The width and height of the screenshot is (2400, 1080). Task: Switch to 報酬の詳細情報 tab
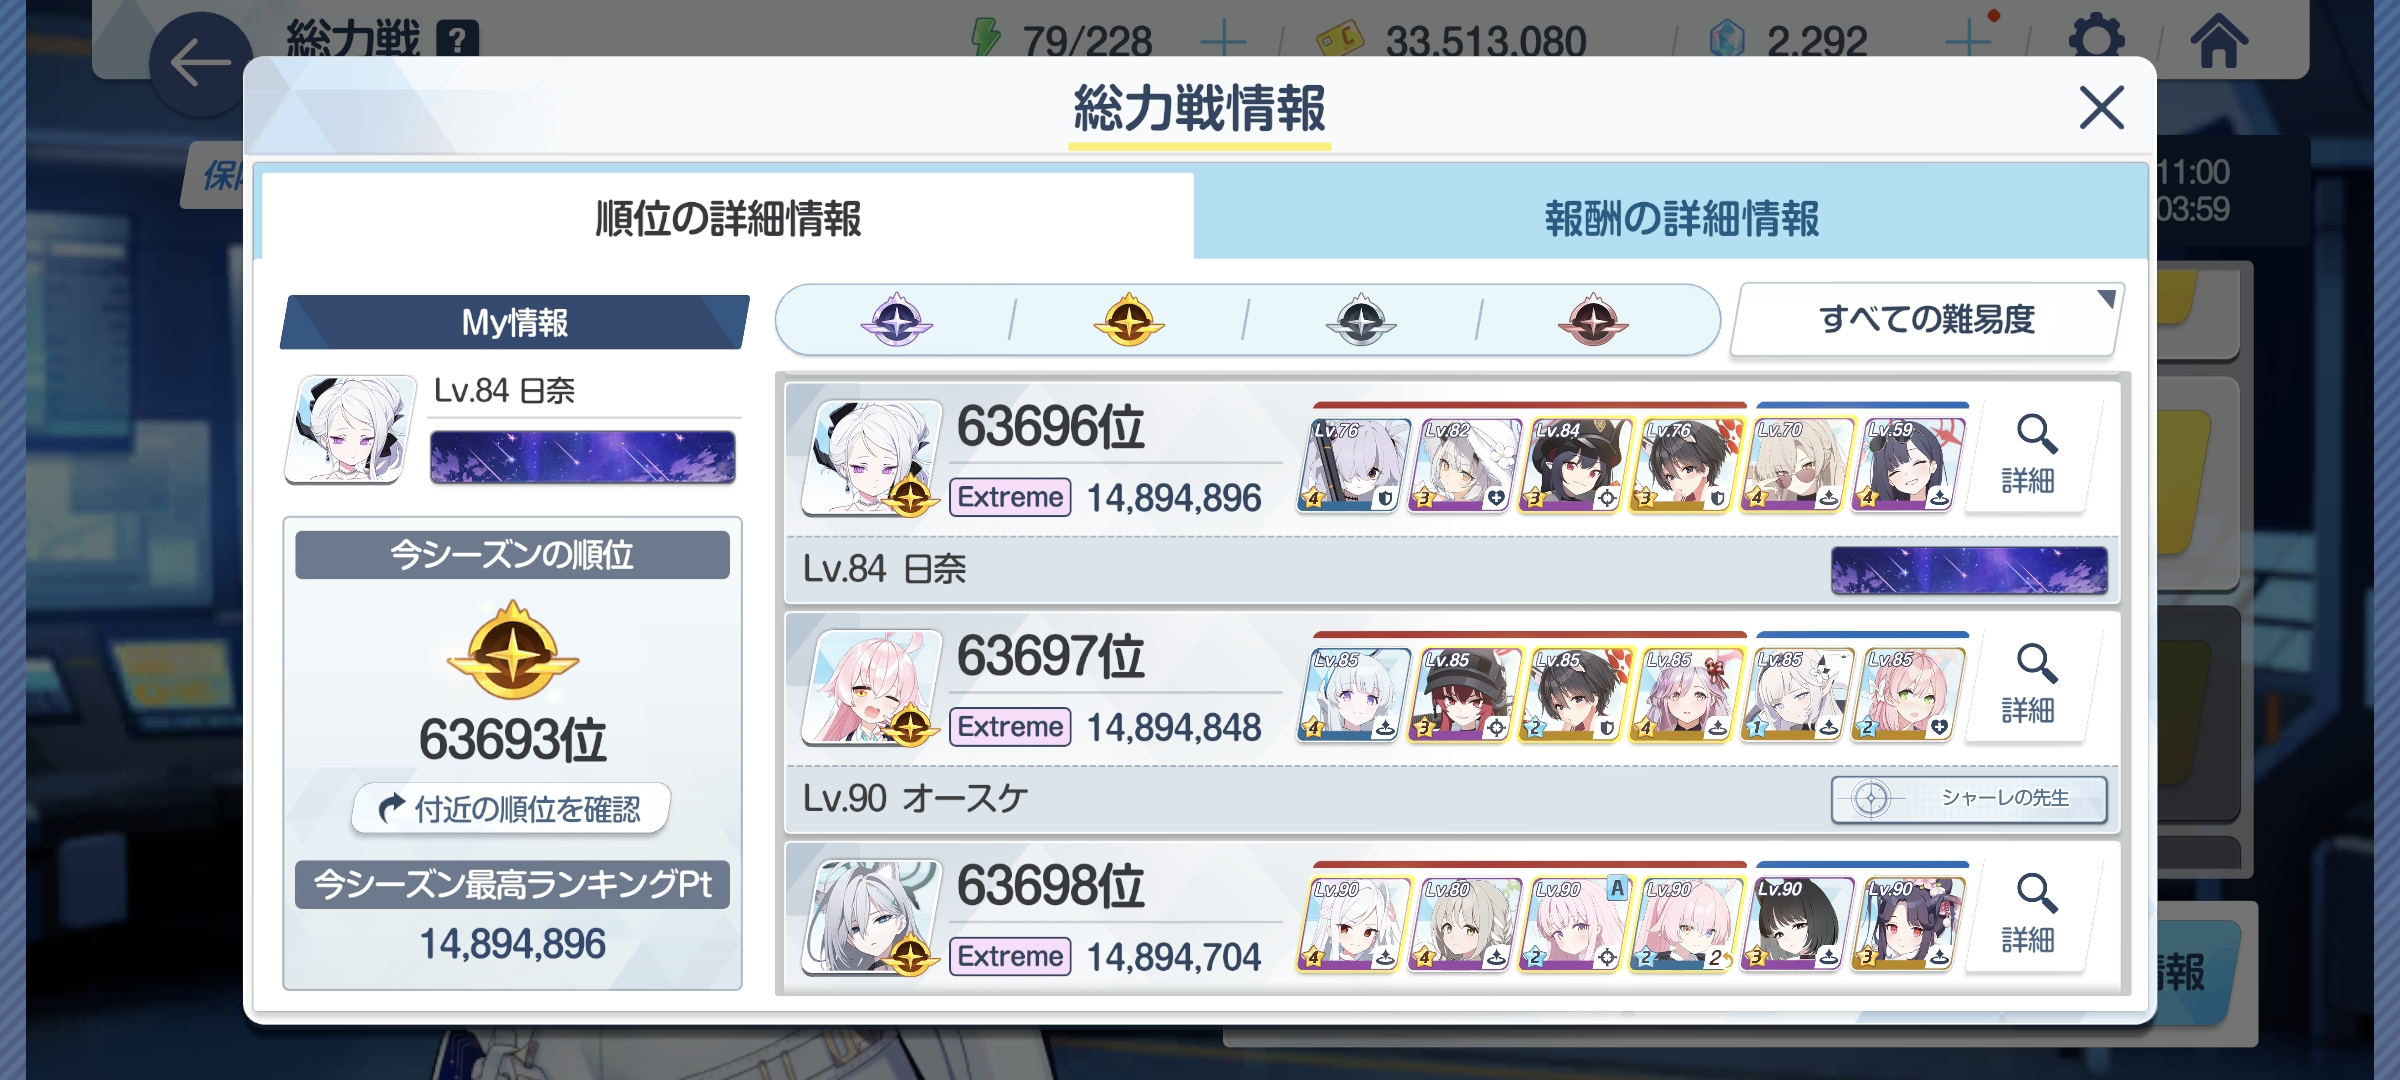click(1681, 218)
